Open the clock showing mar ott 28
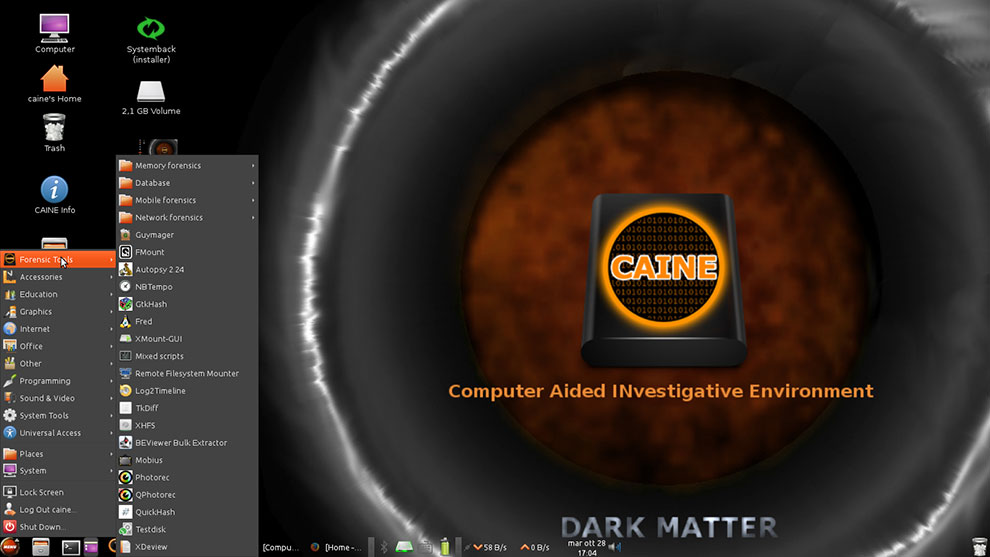 pos(586,548)
